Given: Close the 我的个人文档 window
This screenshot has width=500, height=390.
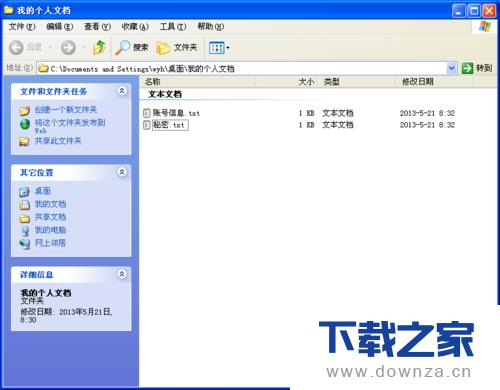Looking at the screenshot, I should tap(489, 11).
